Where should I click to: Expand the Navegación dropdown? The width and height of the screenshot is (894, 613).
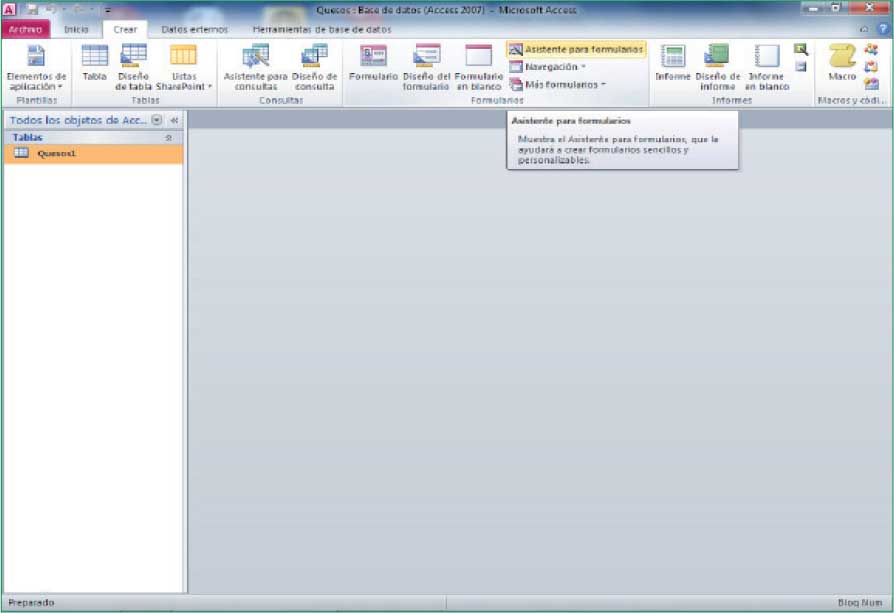point(554,67)
